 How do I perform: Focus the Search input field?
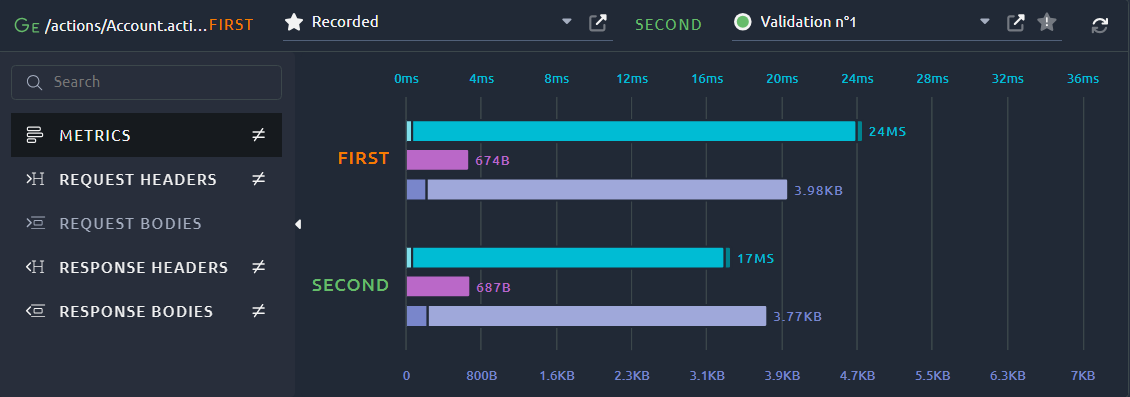click(x=146, y=82)
